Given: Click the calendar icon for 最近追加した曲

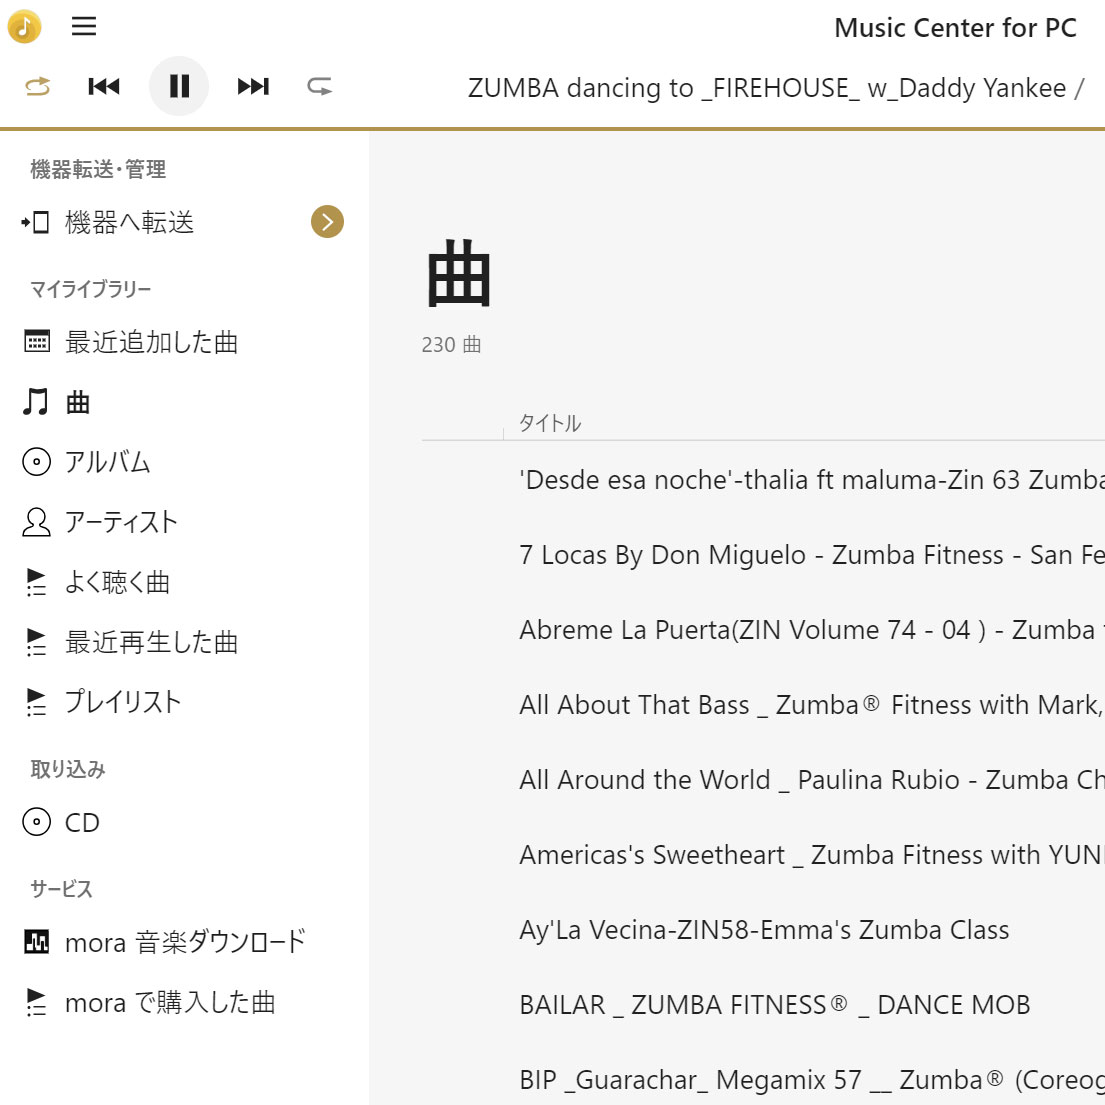Looking at the screenshot, I should click(x=37, y=342).
